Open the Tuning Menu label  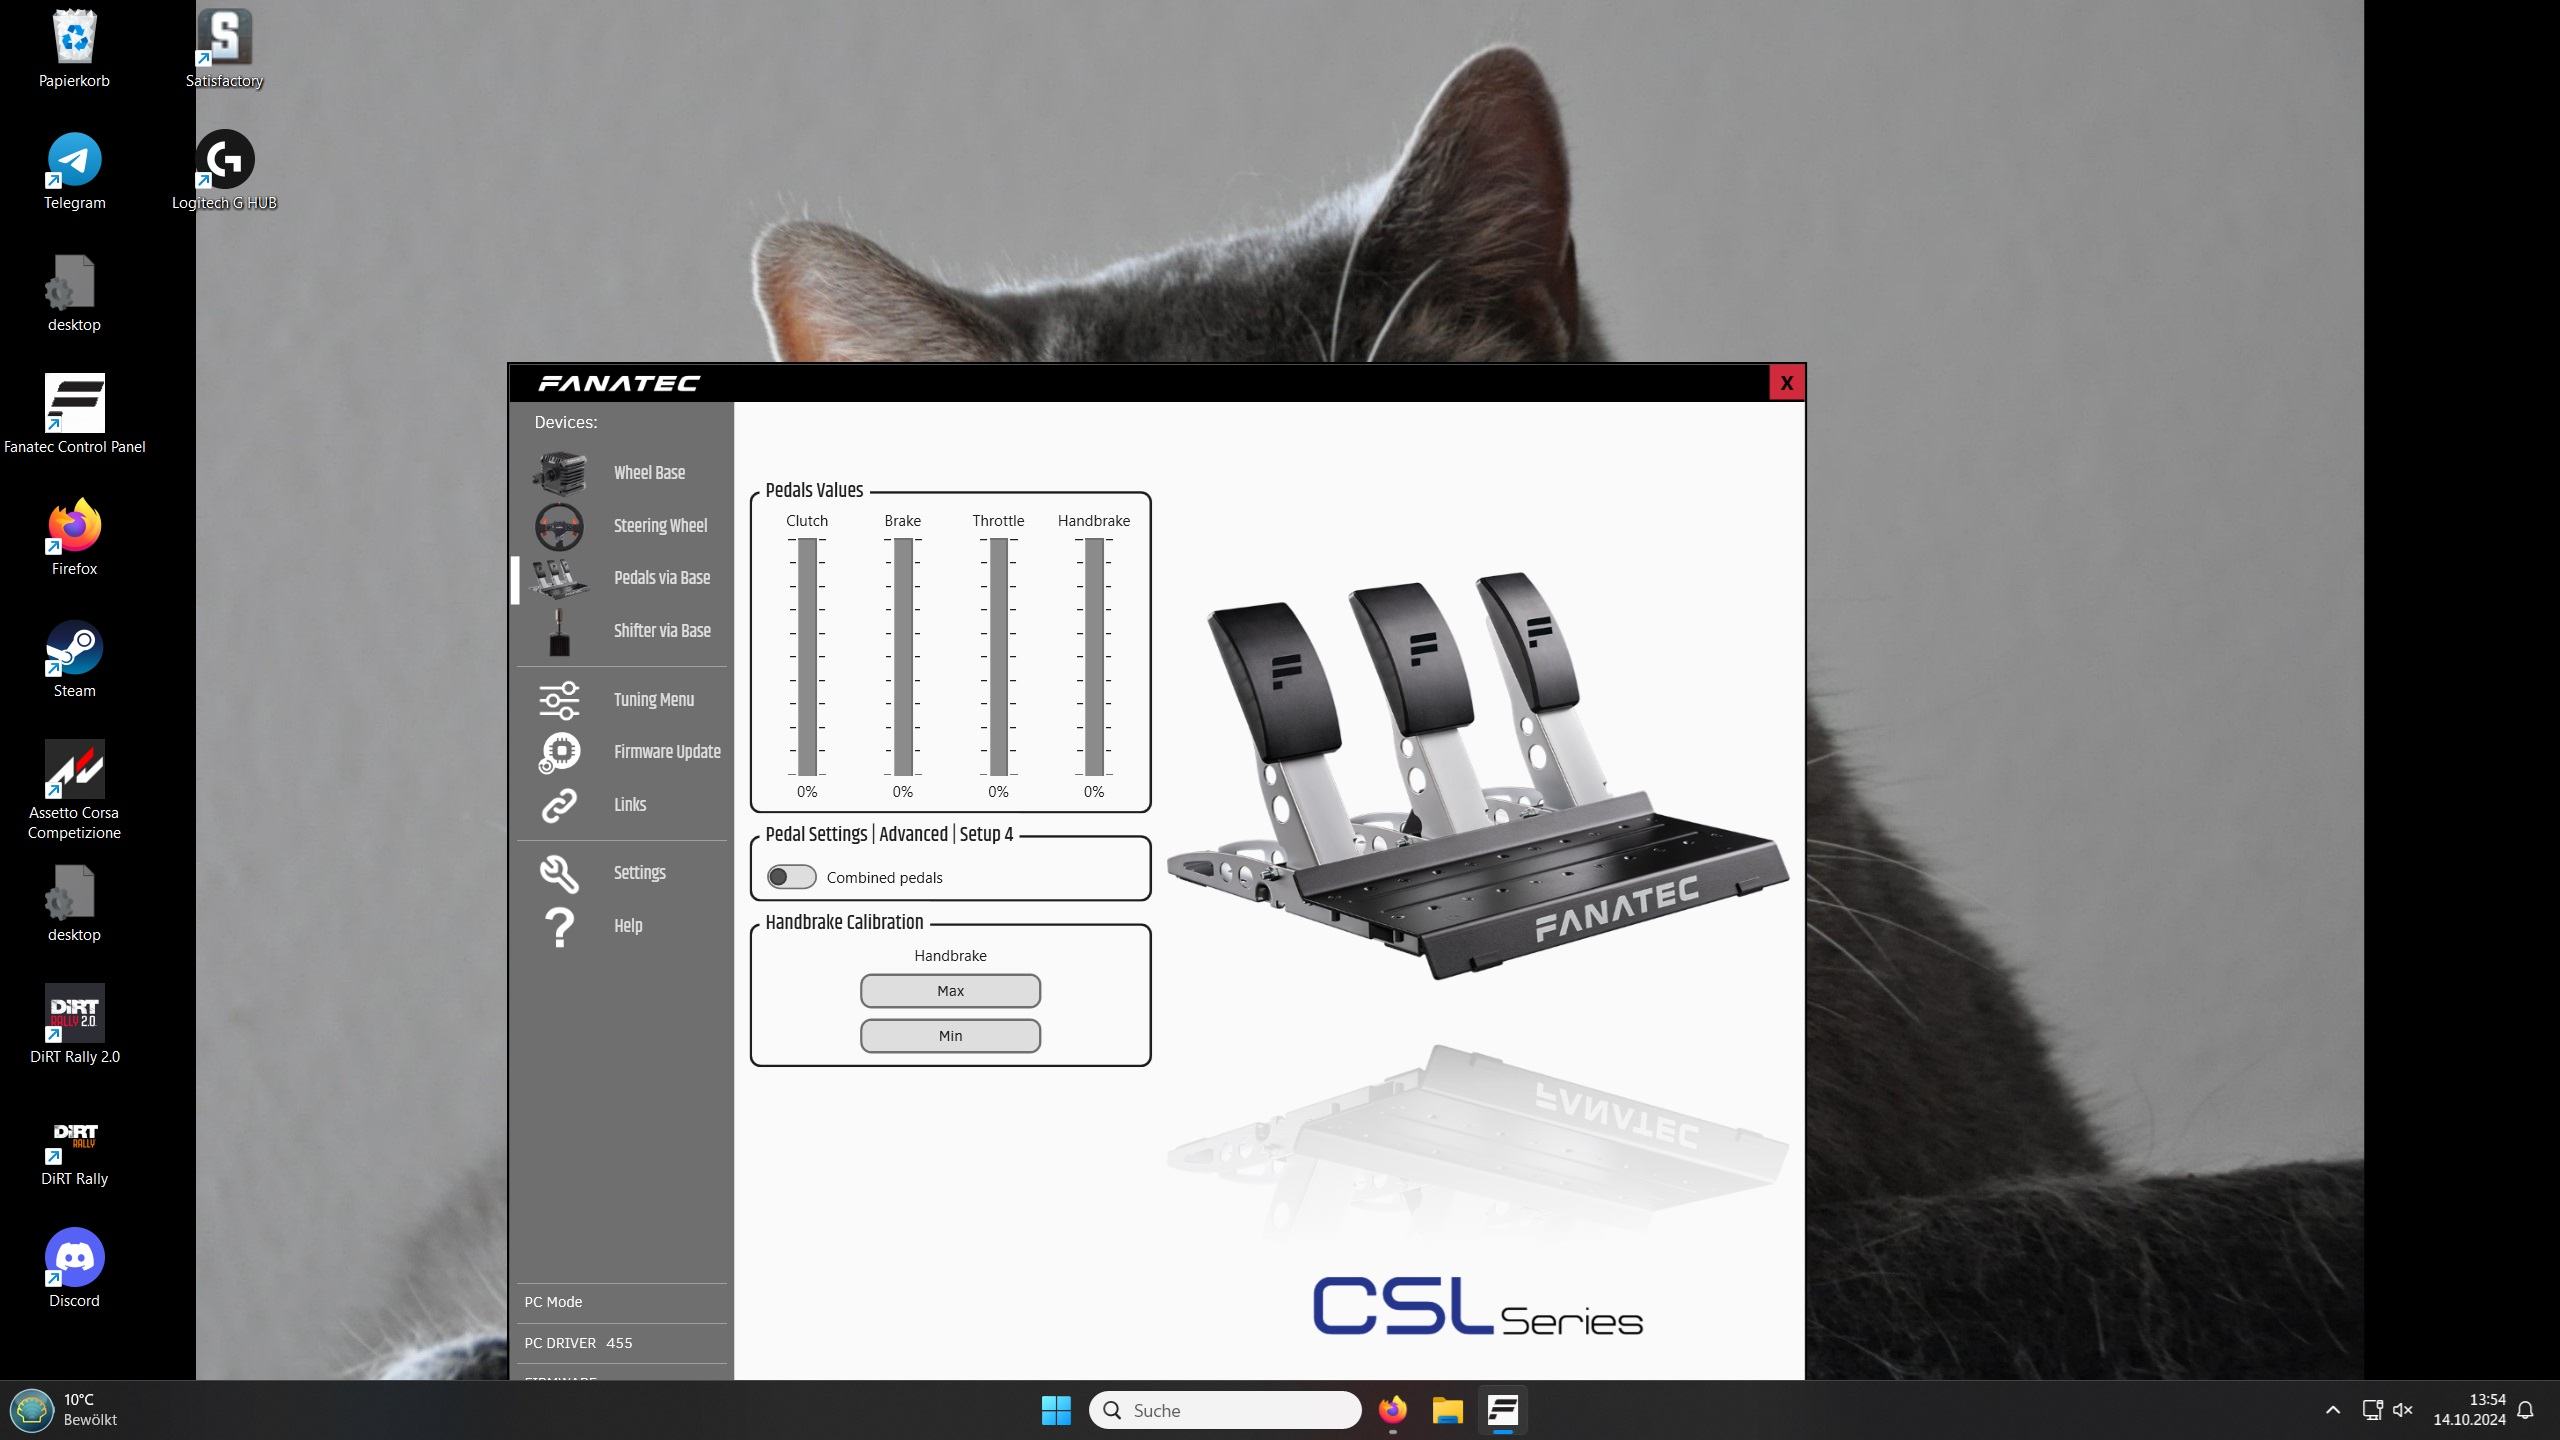pyautogui.click(x=653, y=700)
